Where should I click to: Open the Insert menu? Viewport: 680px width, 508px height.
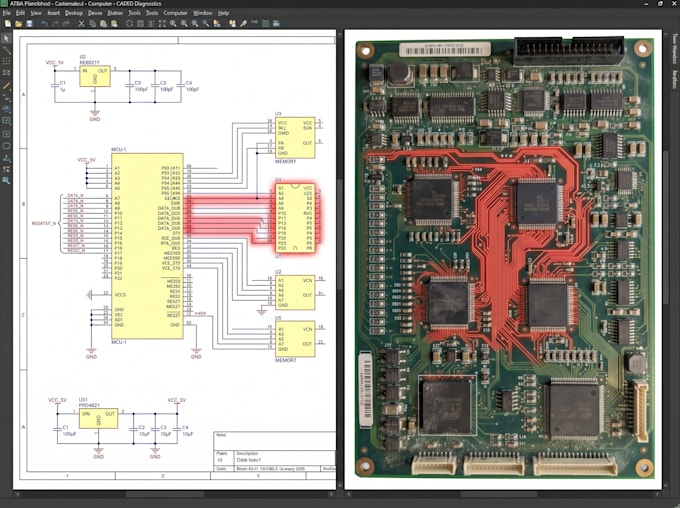pos(53,13)
